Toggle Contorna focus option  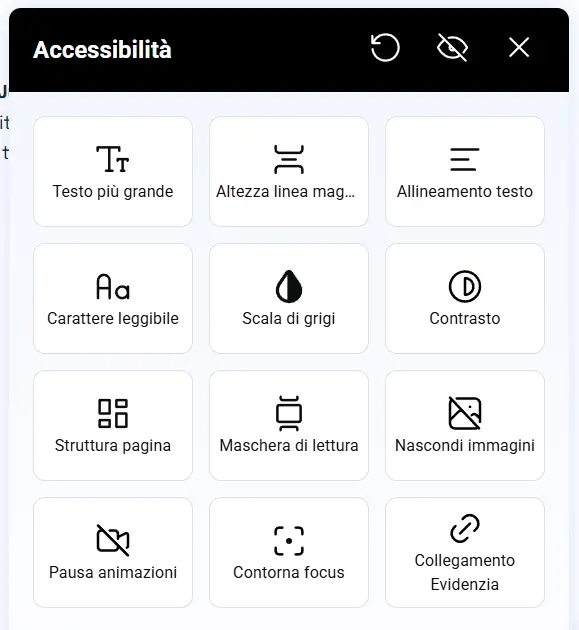tap(289, 552)
